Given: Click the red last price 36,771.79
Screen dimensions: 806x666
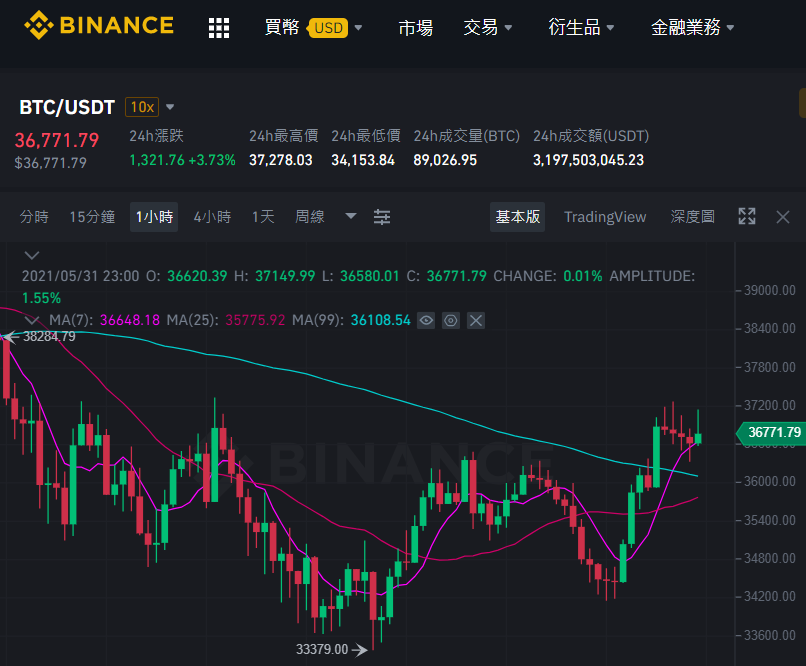Looking at the screenshot, I should 57,140.
